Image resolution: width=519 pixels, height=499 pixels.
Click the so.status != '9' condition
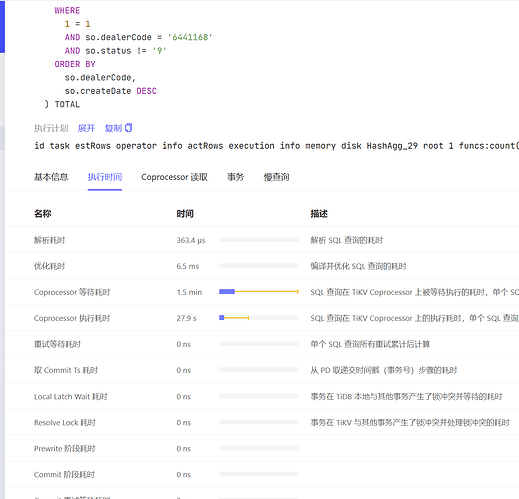(126, 51)
